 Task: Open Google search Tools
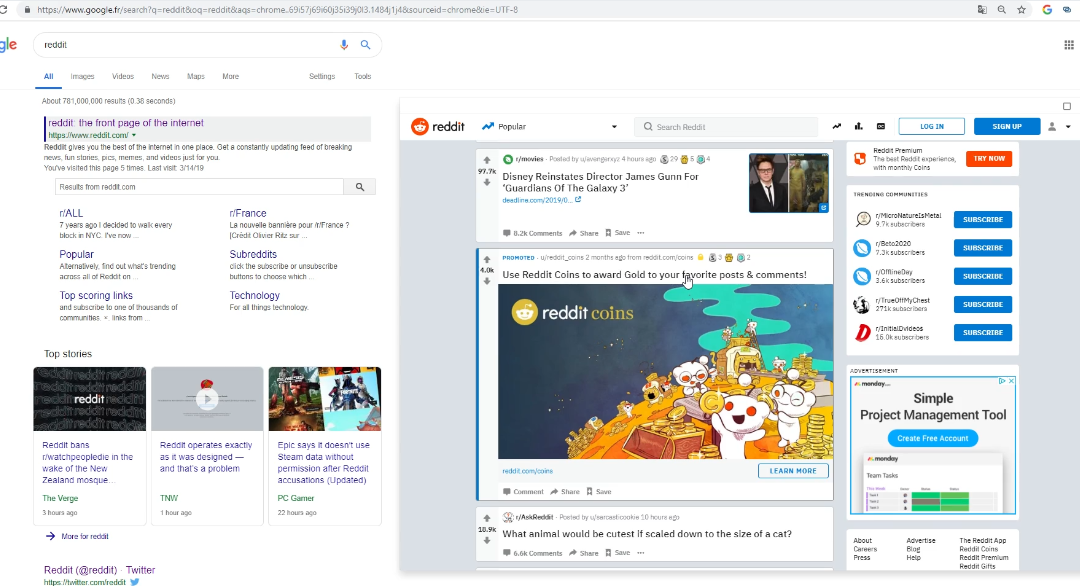click(362, 76)
